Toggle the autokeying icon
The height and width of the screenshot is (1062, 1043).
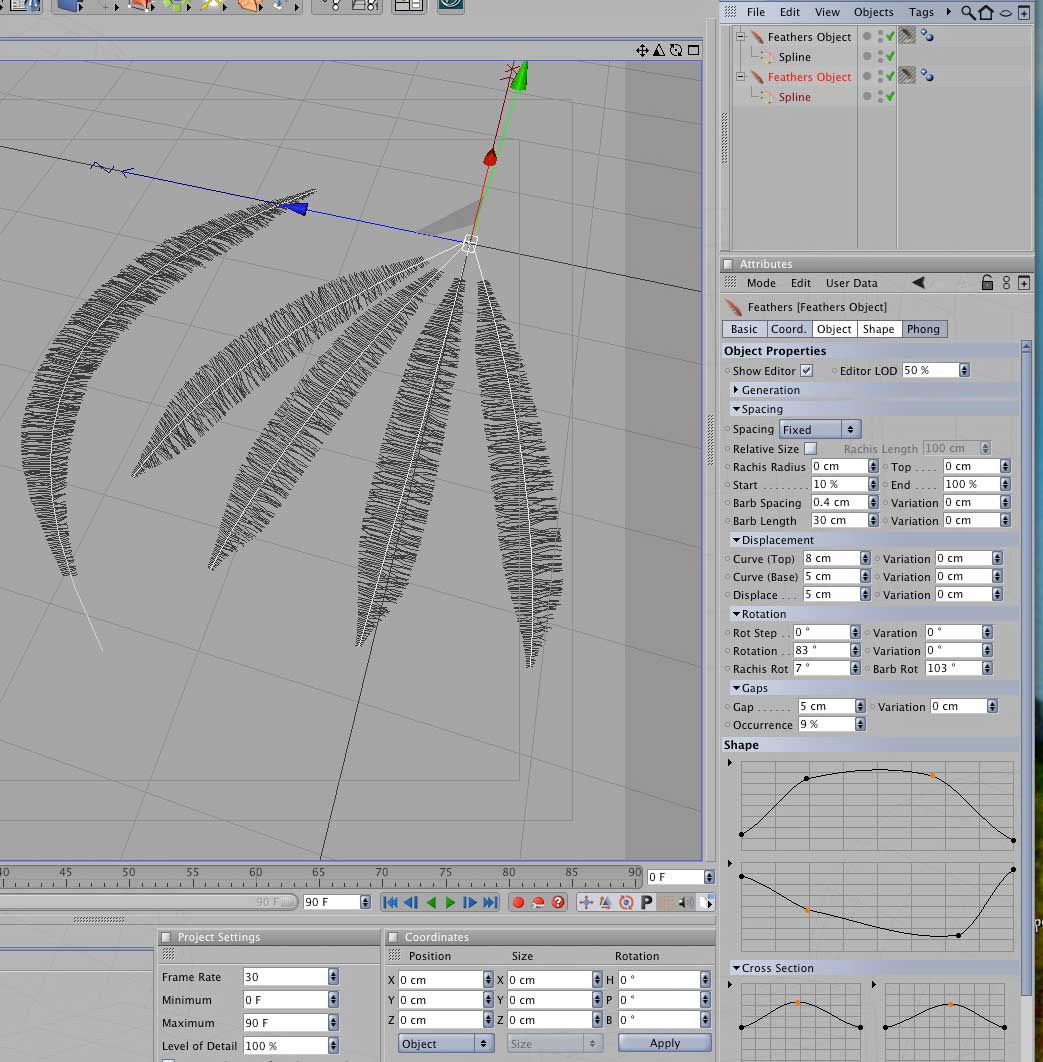[538, 902]
